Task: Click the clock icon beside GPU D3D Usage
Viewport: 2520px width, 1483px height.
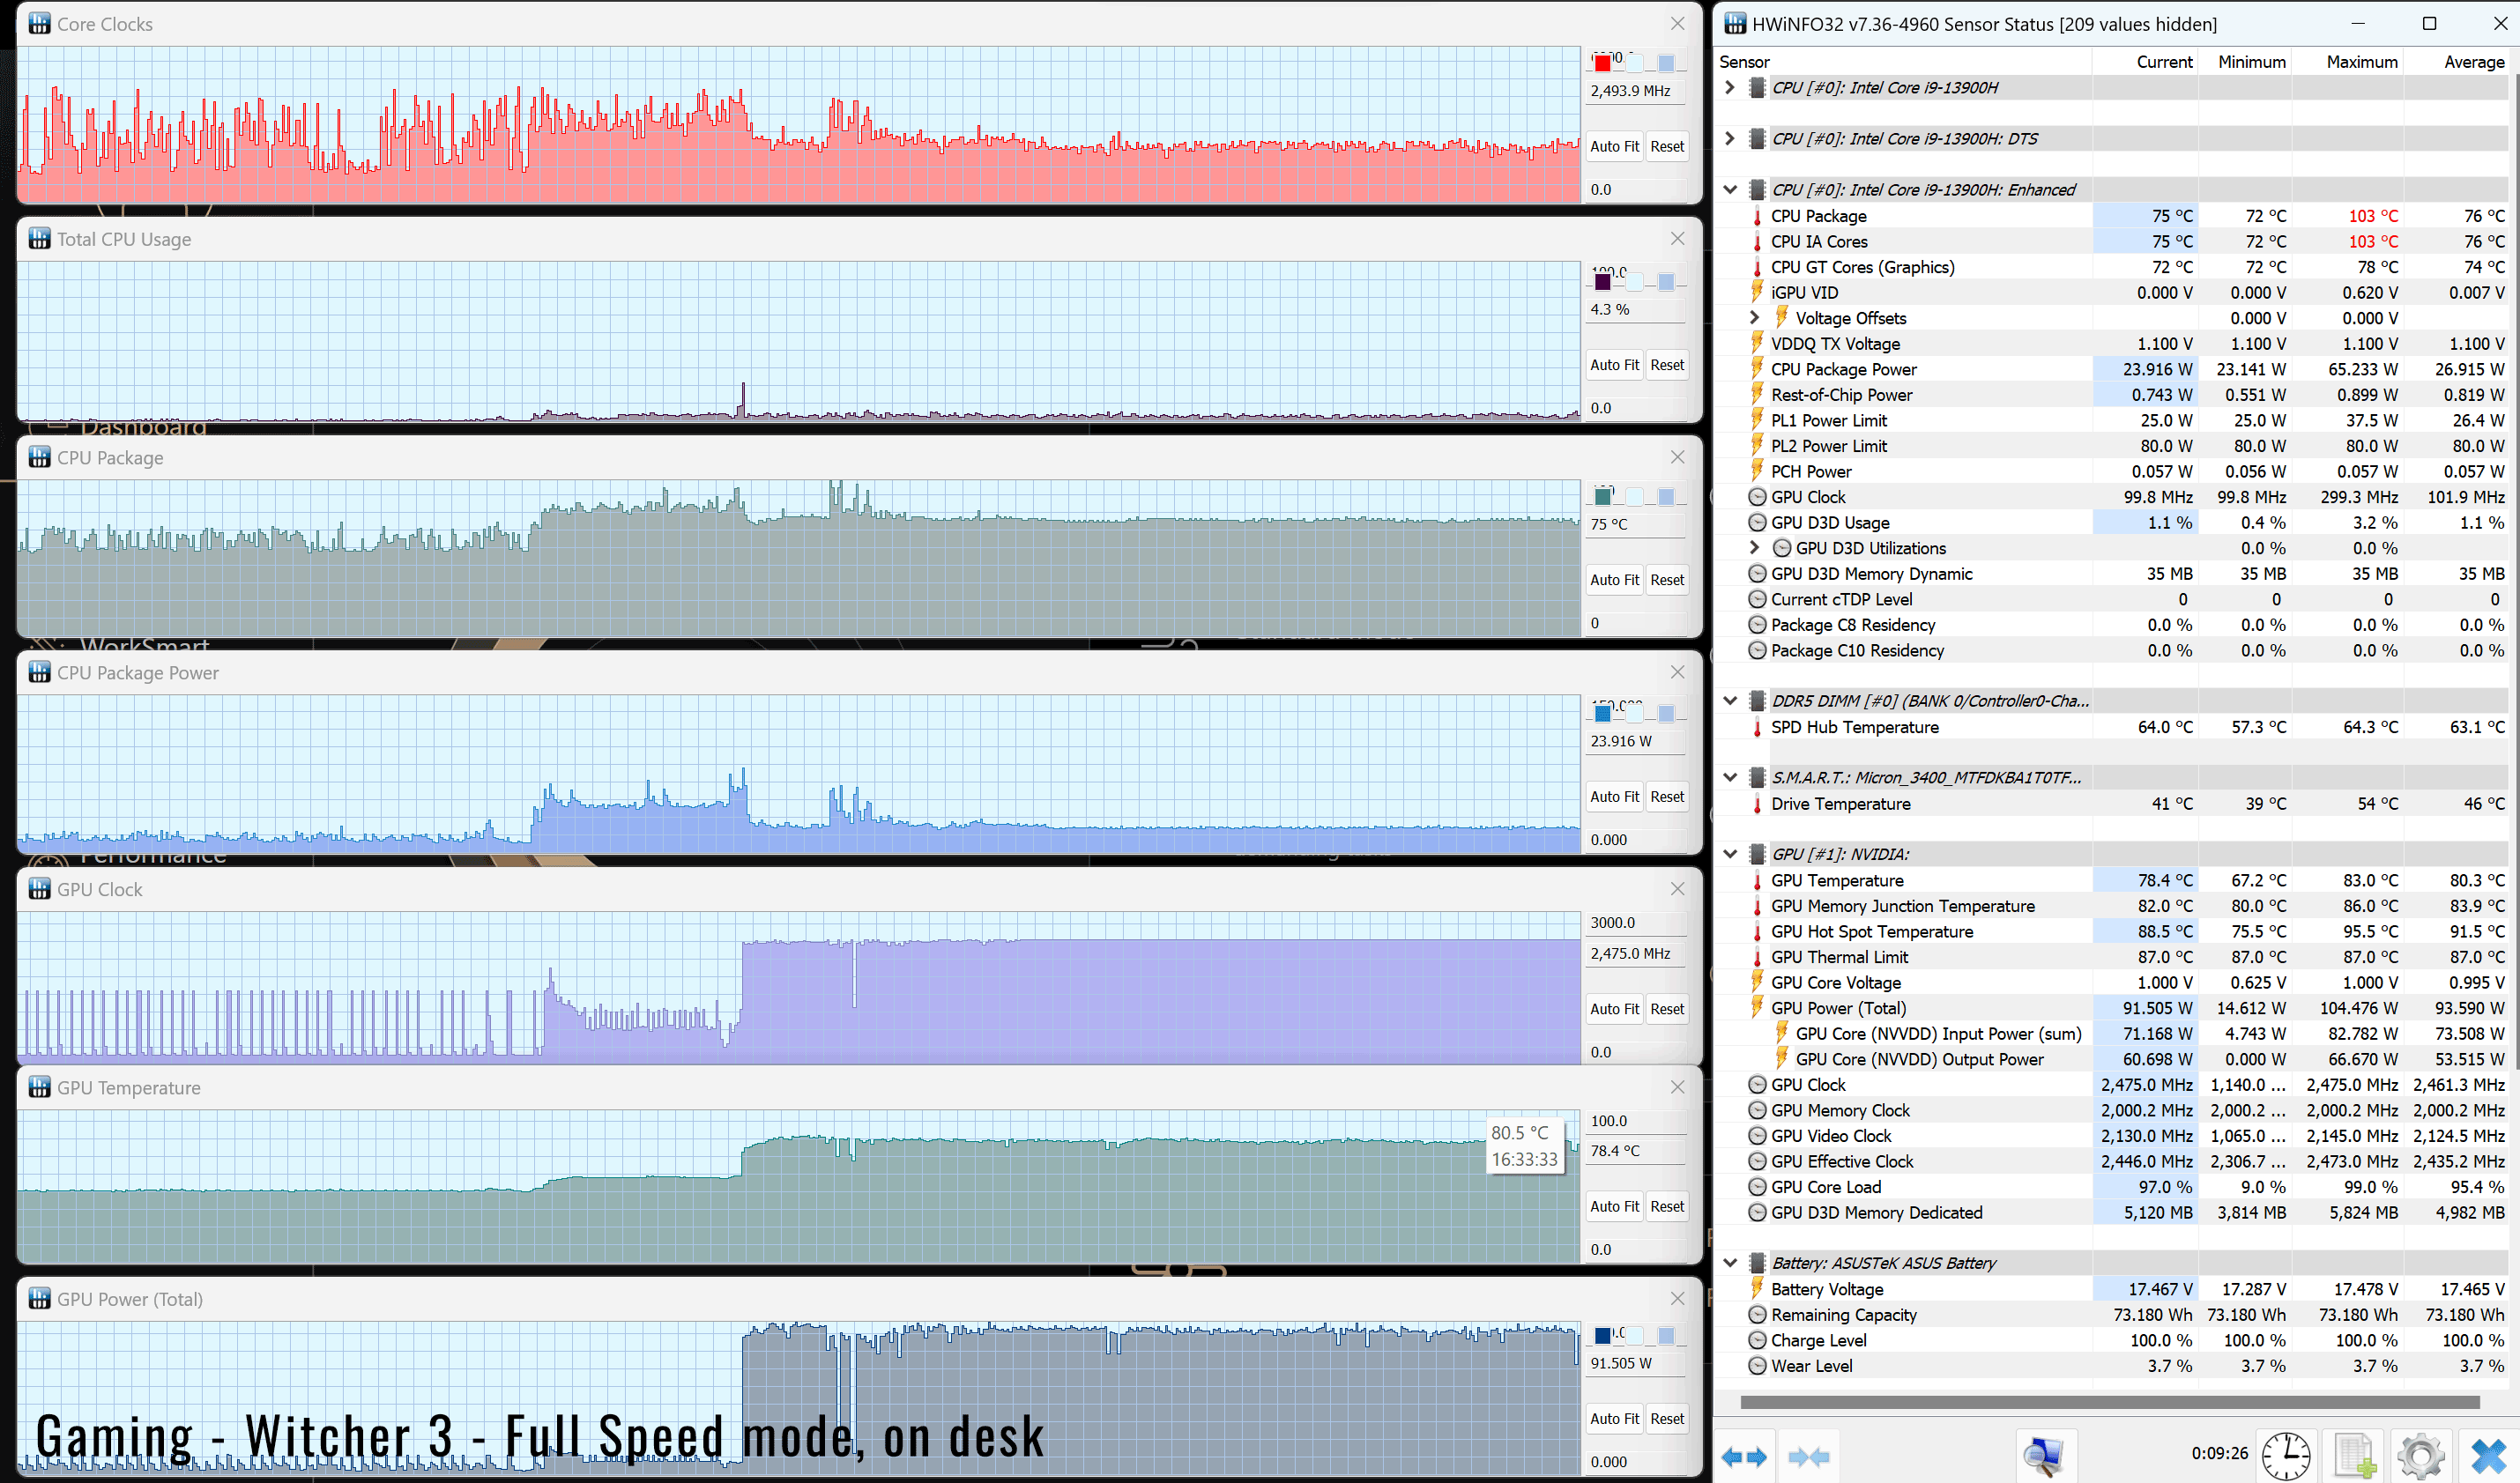Action: coord(1757,522)
